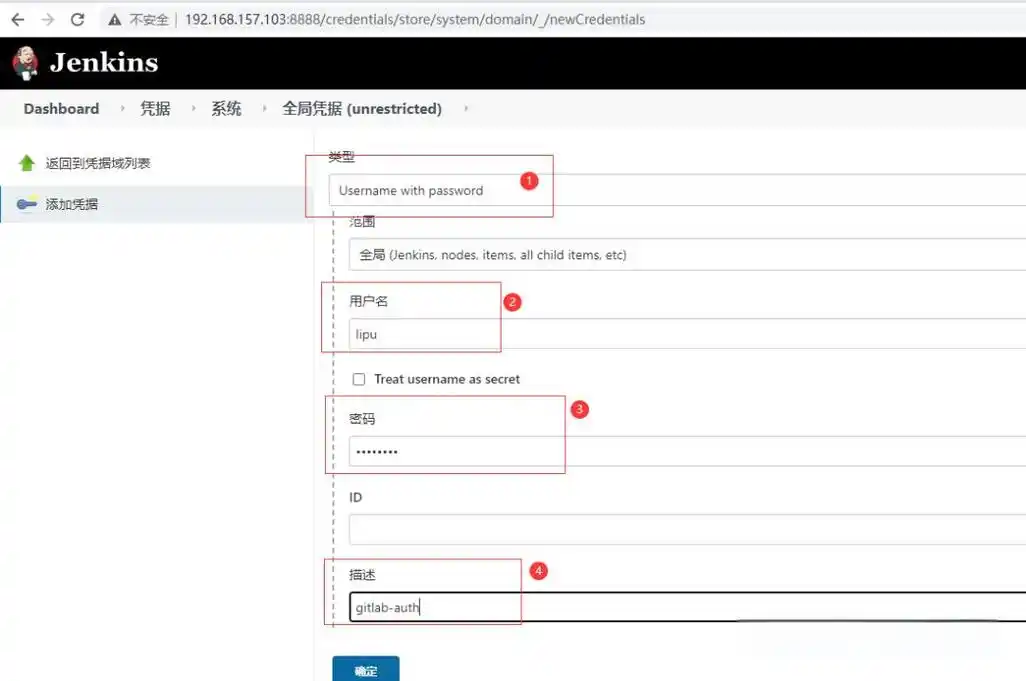Image resolution: width=1026 pixels, height=681 pixels.
Task: Select the 描述 field containing gitlab-auth
Action: point(450,607)
